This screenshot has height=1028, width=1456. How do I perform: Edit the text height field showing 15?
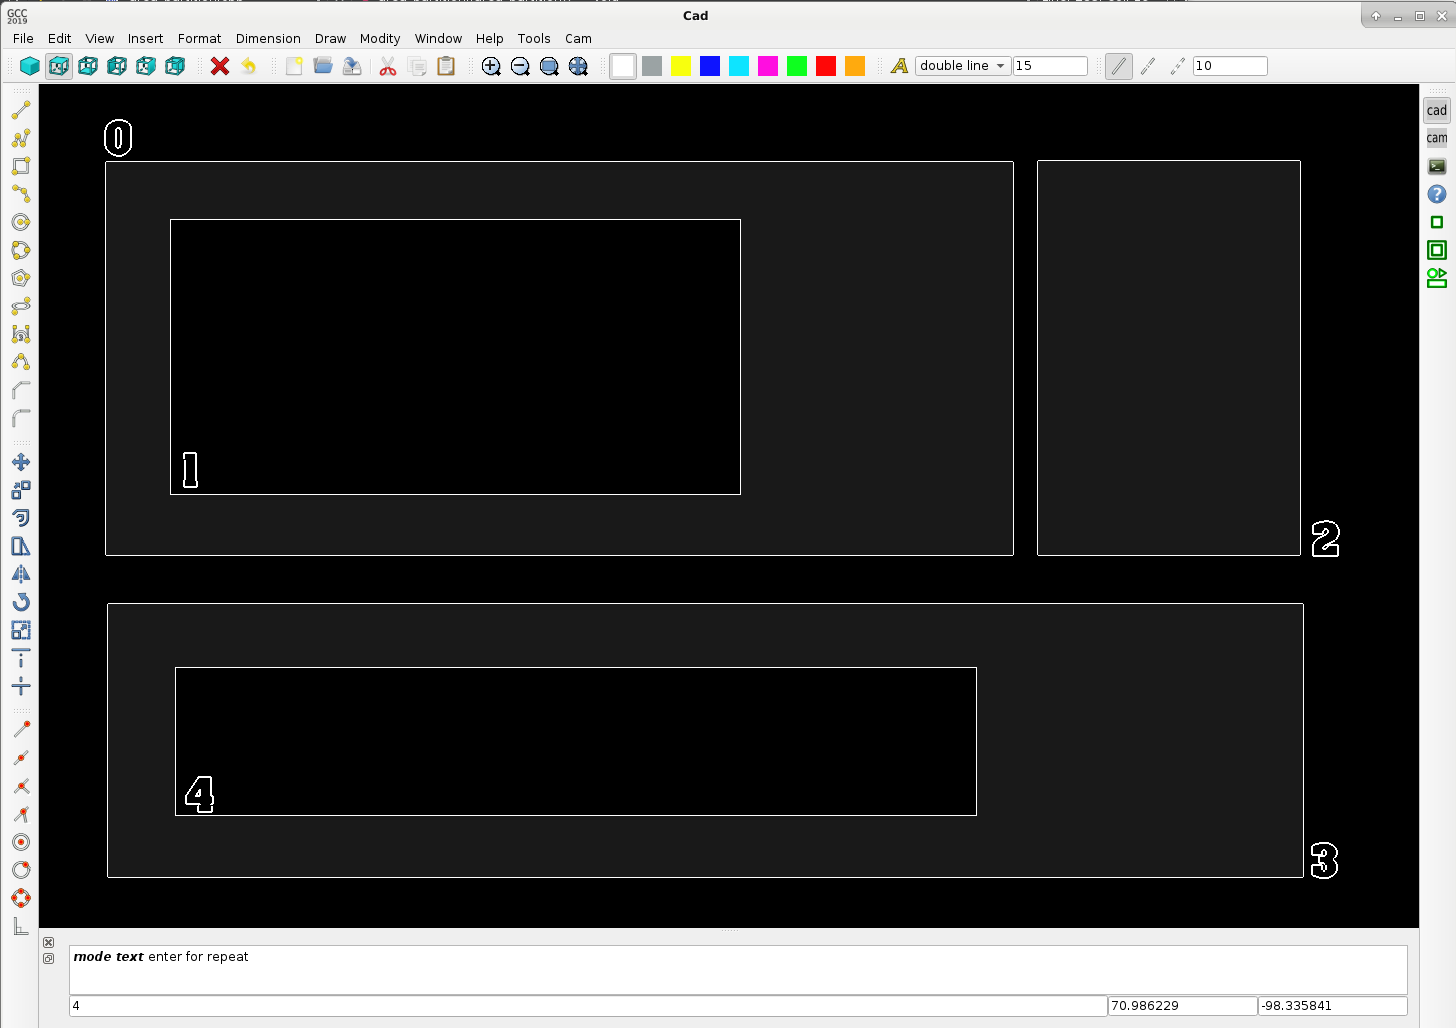pos(1050,66)
